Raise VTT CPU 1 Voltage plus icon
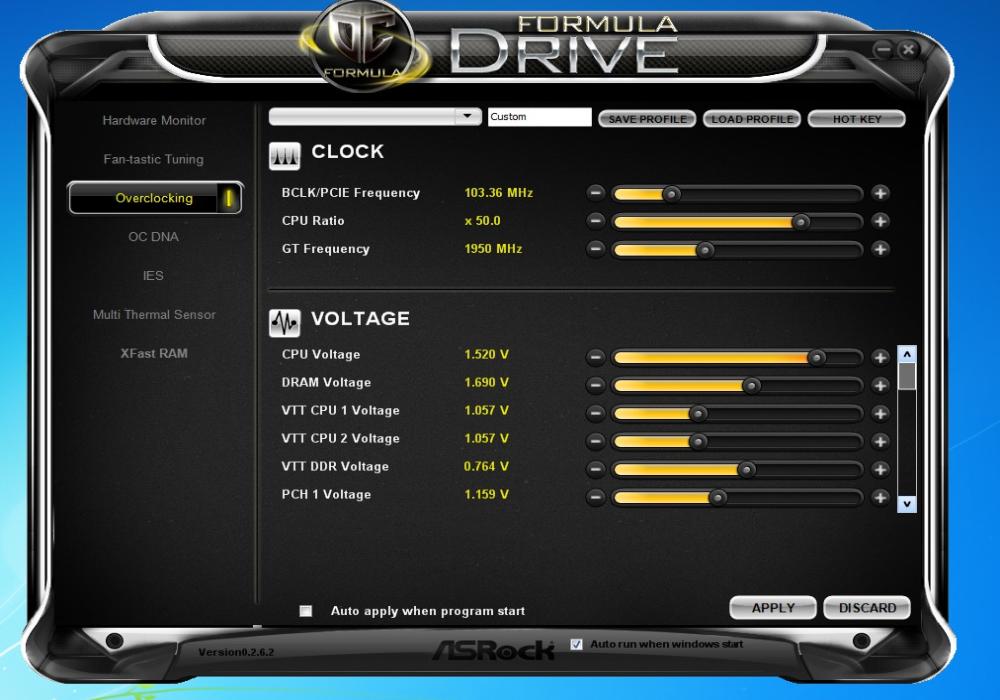This screenshot has height=700, width=1000. tap(880, 413)
